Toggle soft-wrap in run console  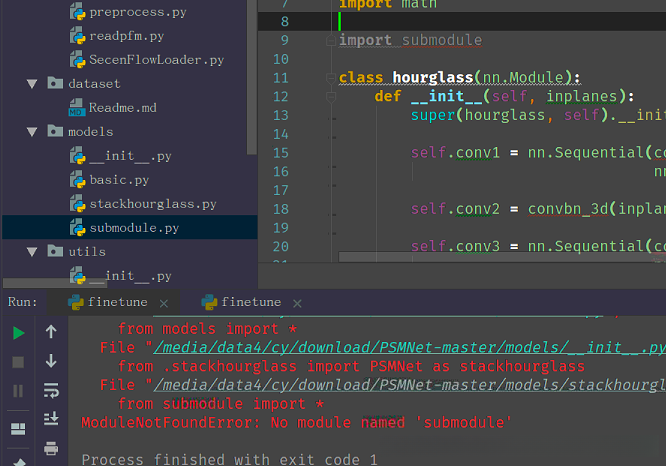[51, 390]
